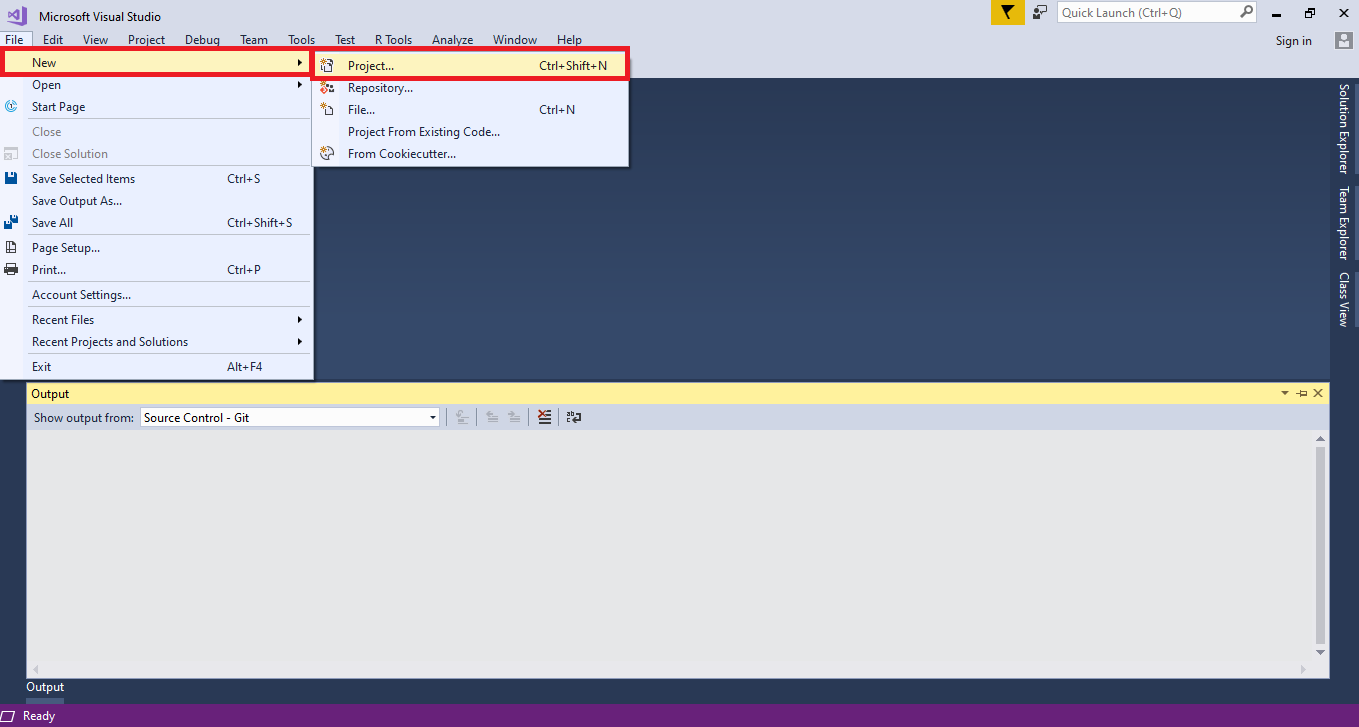Clear all Output window text
Viewport: 1359px width, 727px height.
tap(544, 416)
